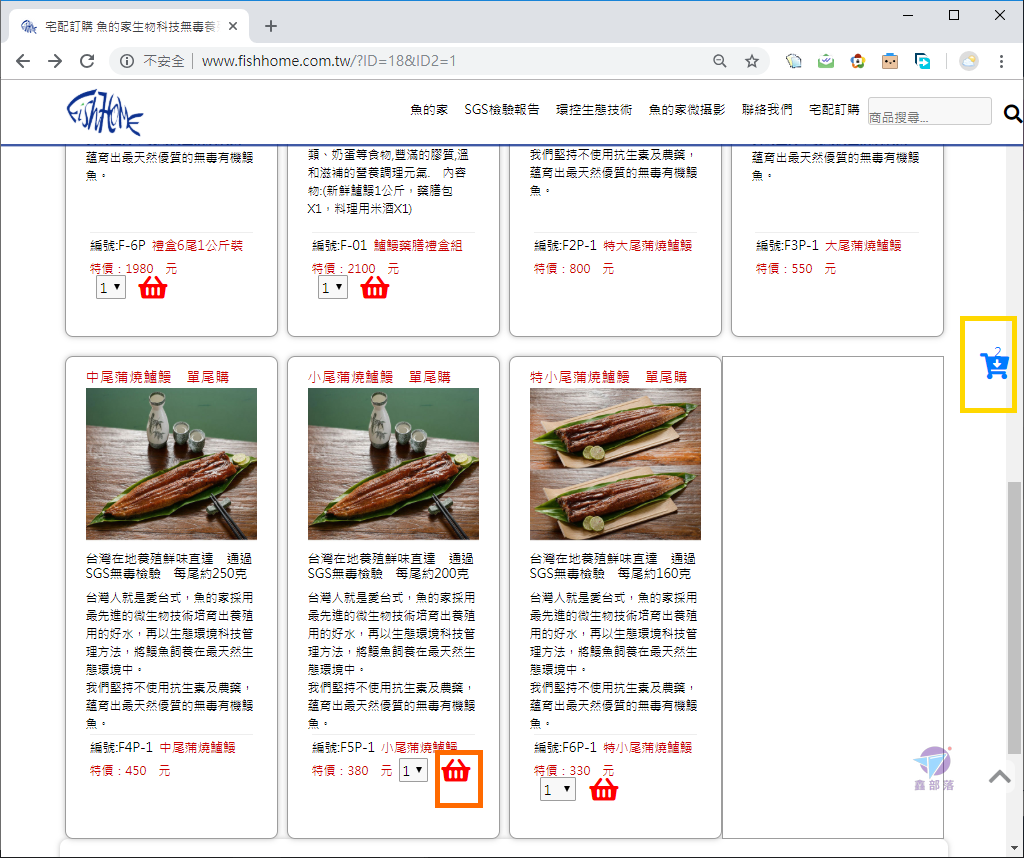Screen dimensions: 1024x858
Task: Reload the current page
Action: 87,61
